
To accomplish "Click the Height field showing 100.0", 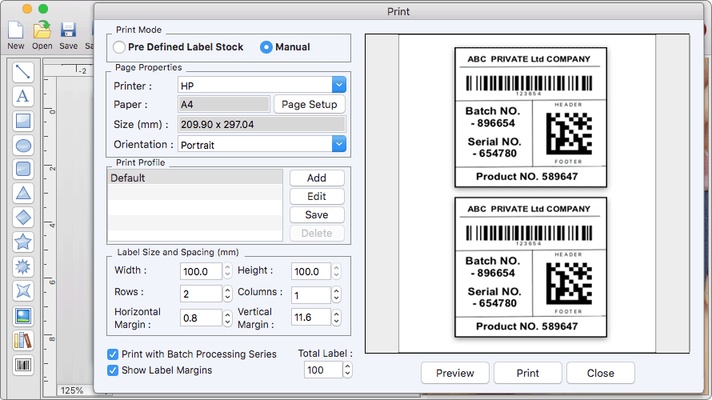I will click(311, 271).
